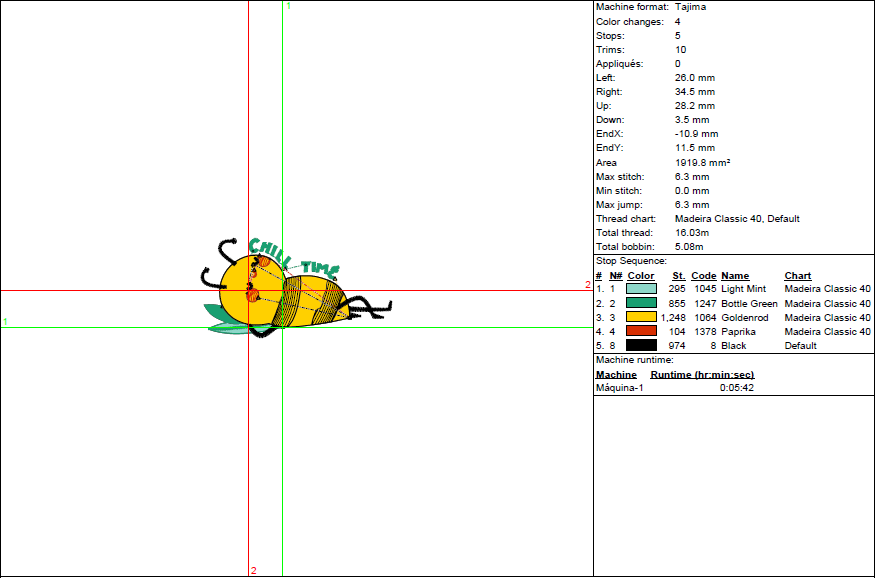This screenshot has height=578, width=875.
Task: Click the Light Mint color swatch
Action: [x=641, y=289]
